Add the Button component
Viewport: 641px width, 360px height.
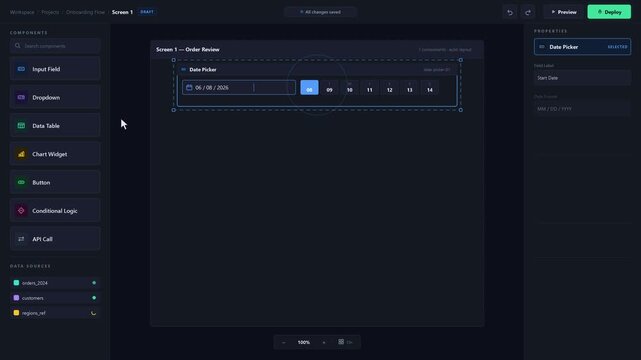click(x=55, y=182)
